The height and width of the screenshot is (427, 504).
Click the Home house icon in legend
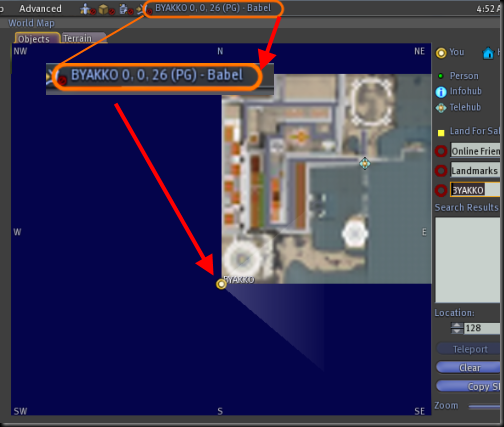pos(488,53)
